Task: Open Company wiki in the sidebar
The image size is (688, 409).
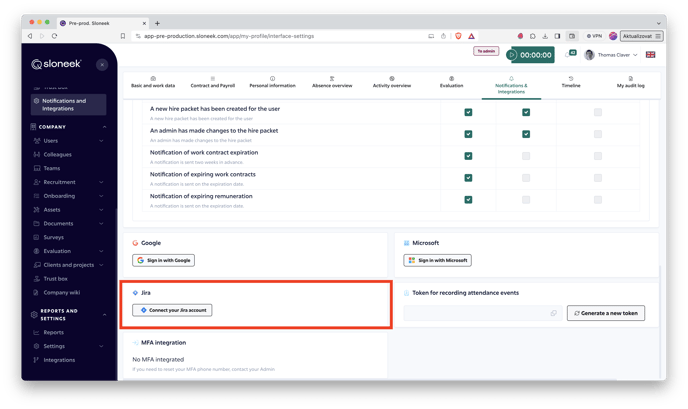Action: [61, 293]
